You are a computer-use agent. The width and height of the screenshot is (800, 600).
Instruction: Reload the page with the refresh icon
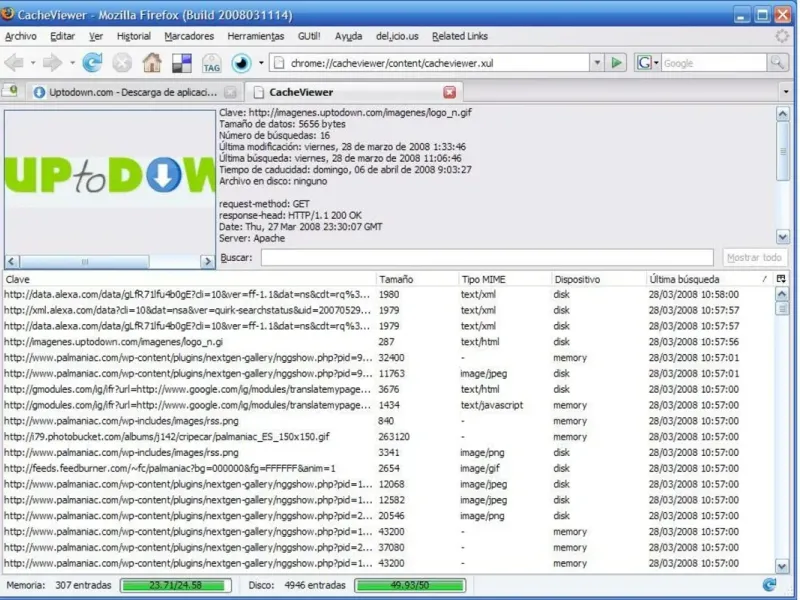pos(92,63)
